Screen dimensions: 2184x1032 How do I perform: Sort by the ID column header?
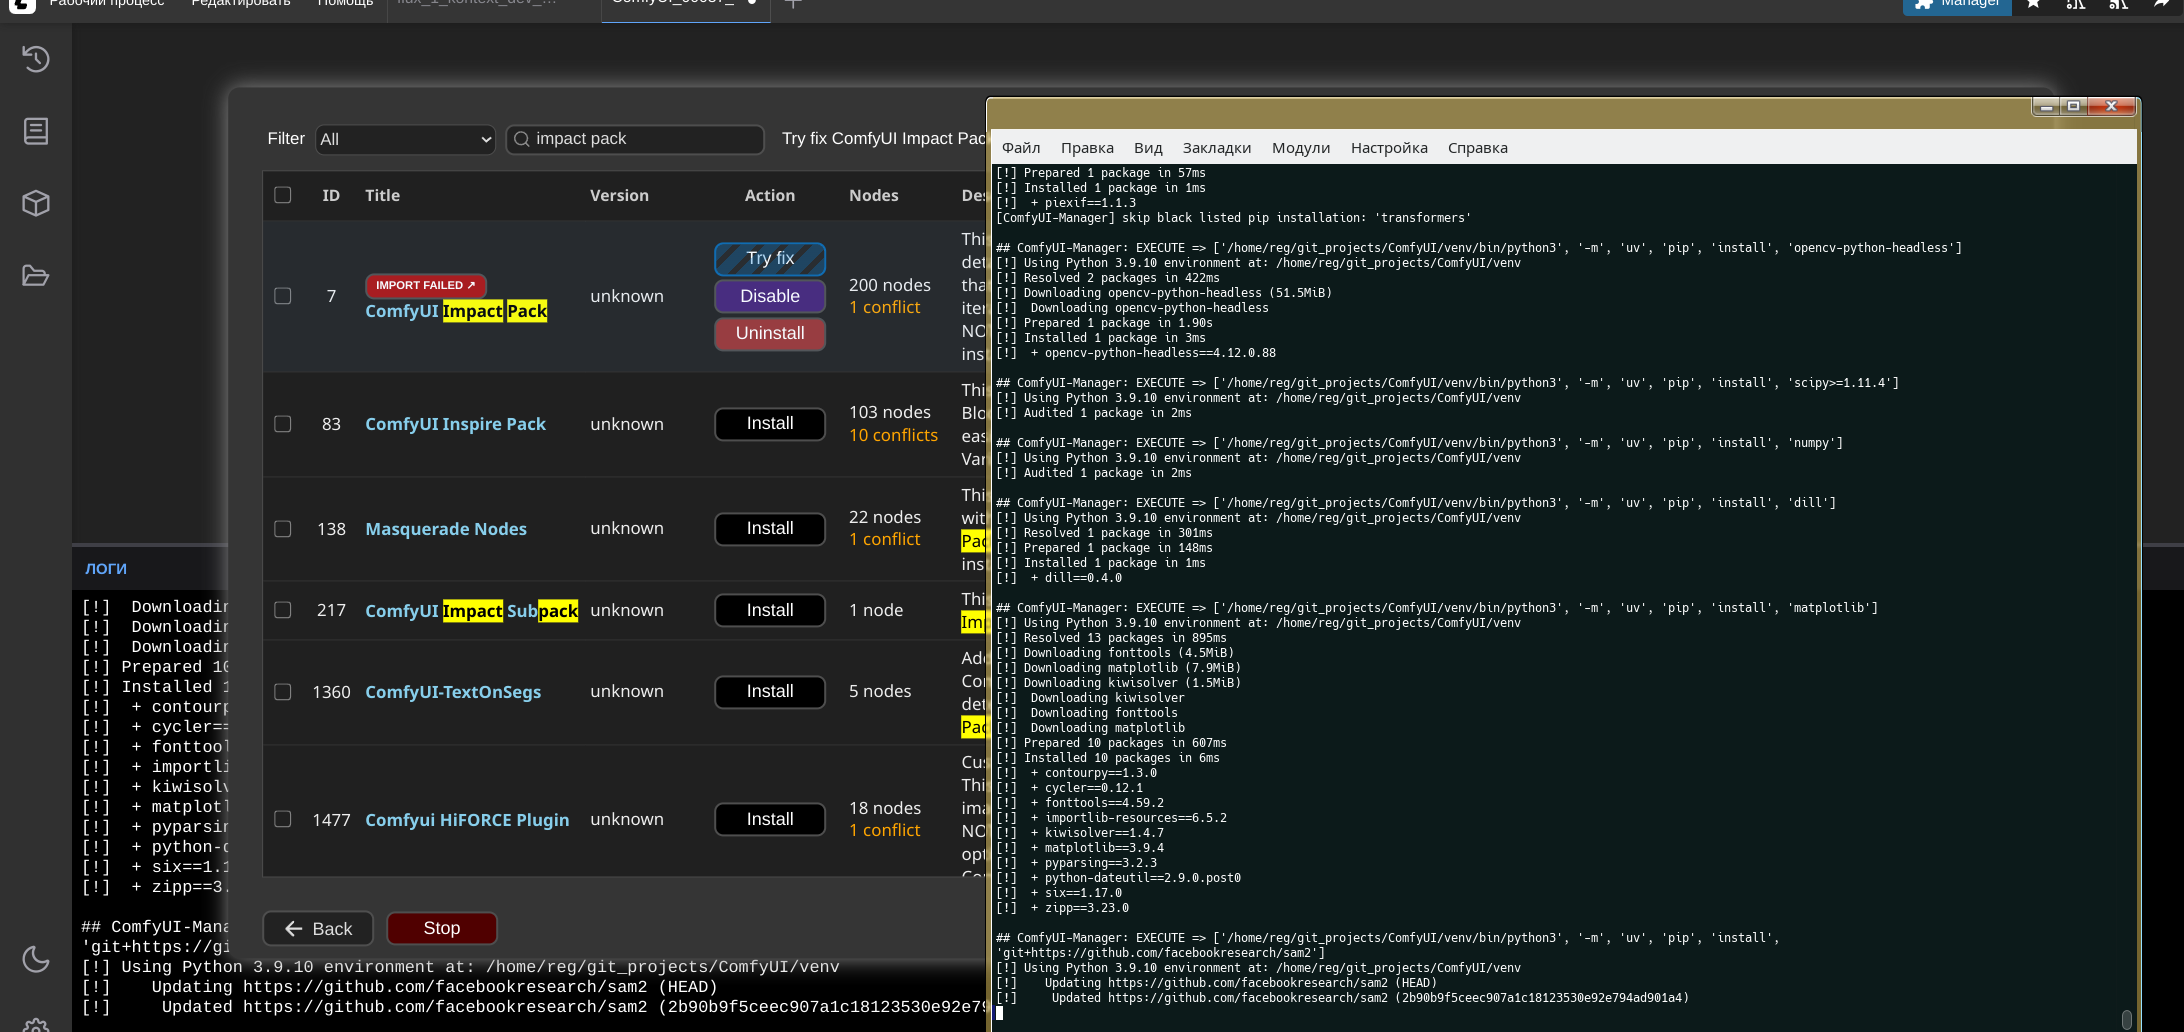coord(331,195)
